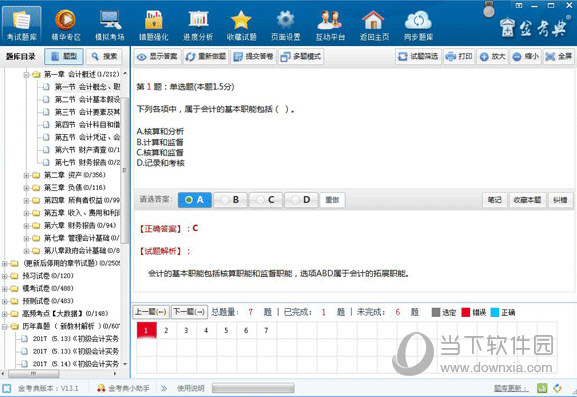Image resolution: width=577 pixels, height=397 pixels.
Task: Click the green chart icon in status bar
Action: point(542,388)
